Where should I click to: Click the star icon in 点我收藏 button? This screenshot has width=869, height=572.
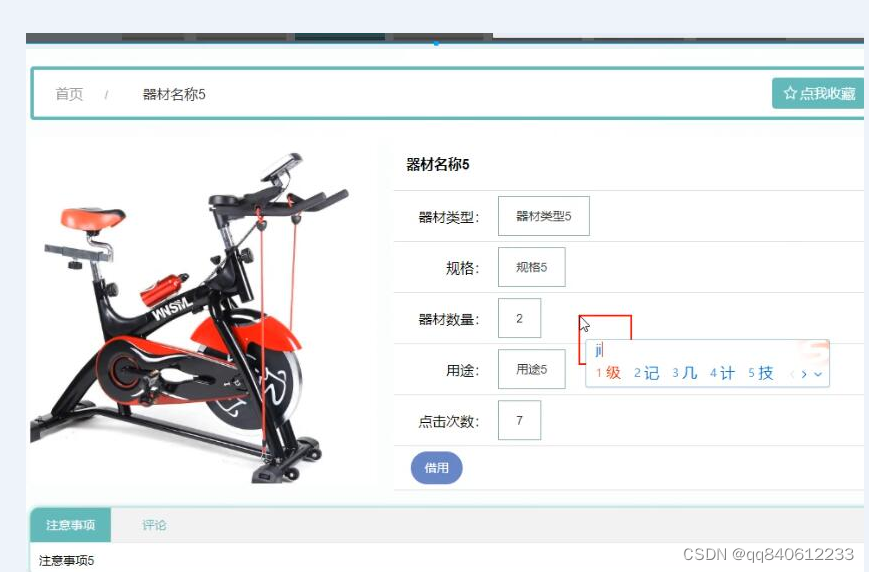pyautogui.click(x=790, y=93)
